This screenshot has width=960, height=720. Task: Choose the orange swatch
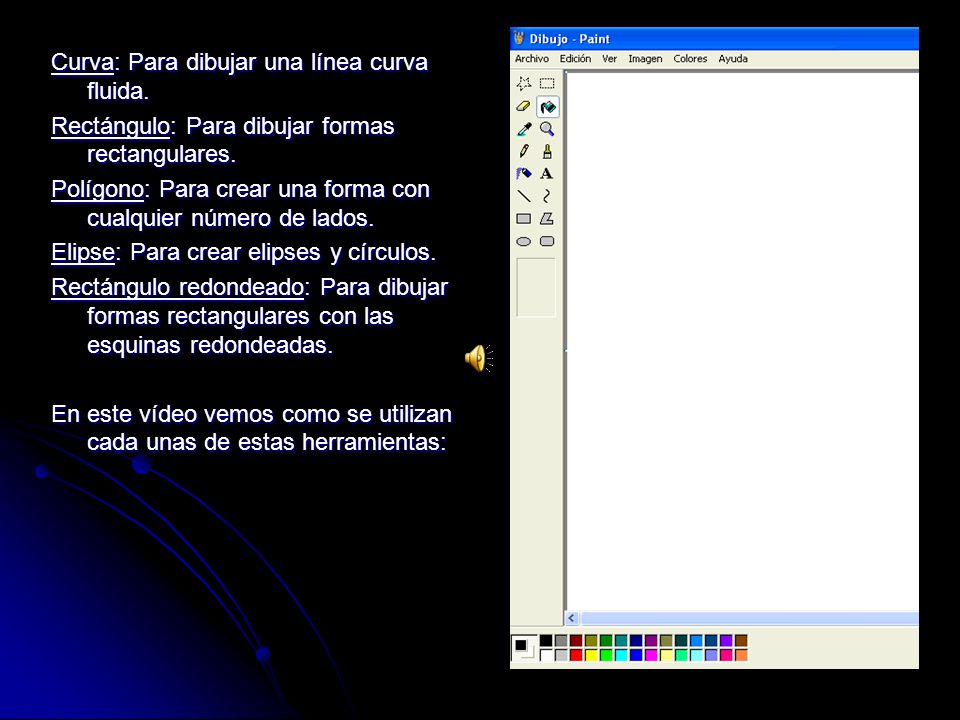point(741,655)
